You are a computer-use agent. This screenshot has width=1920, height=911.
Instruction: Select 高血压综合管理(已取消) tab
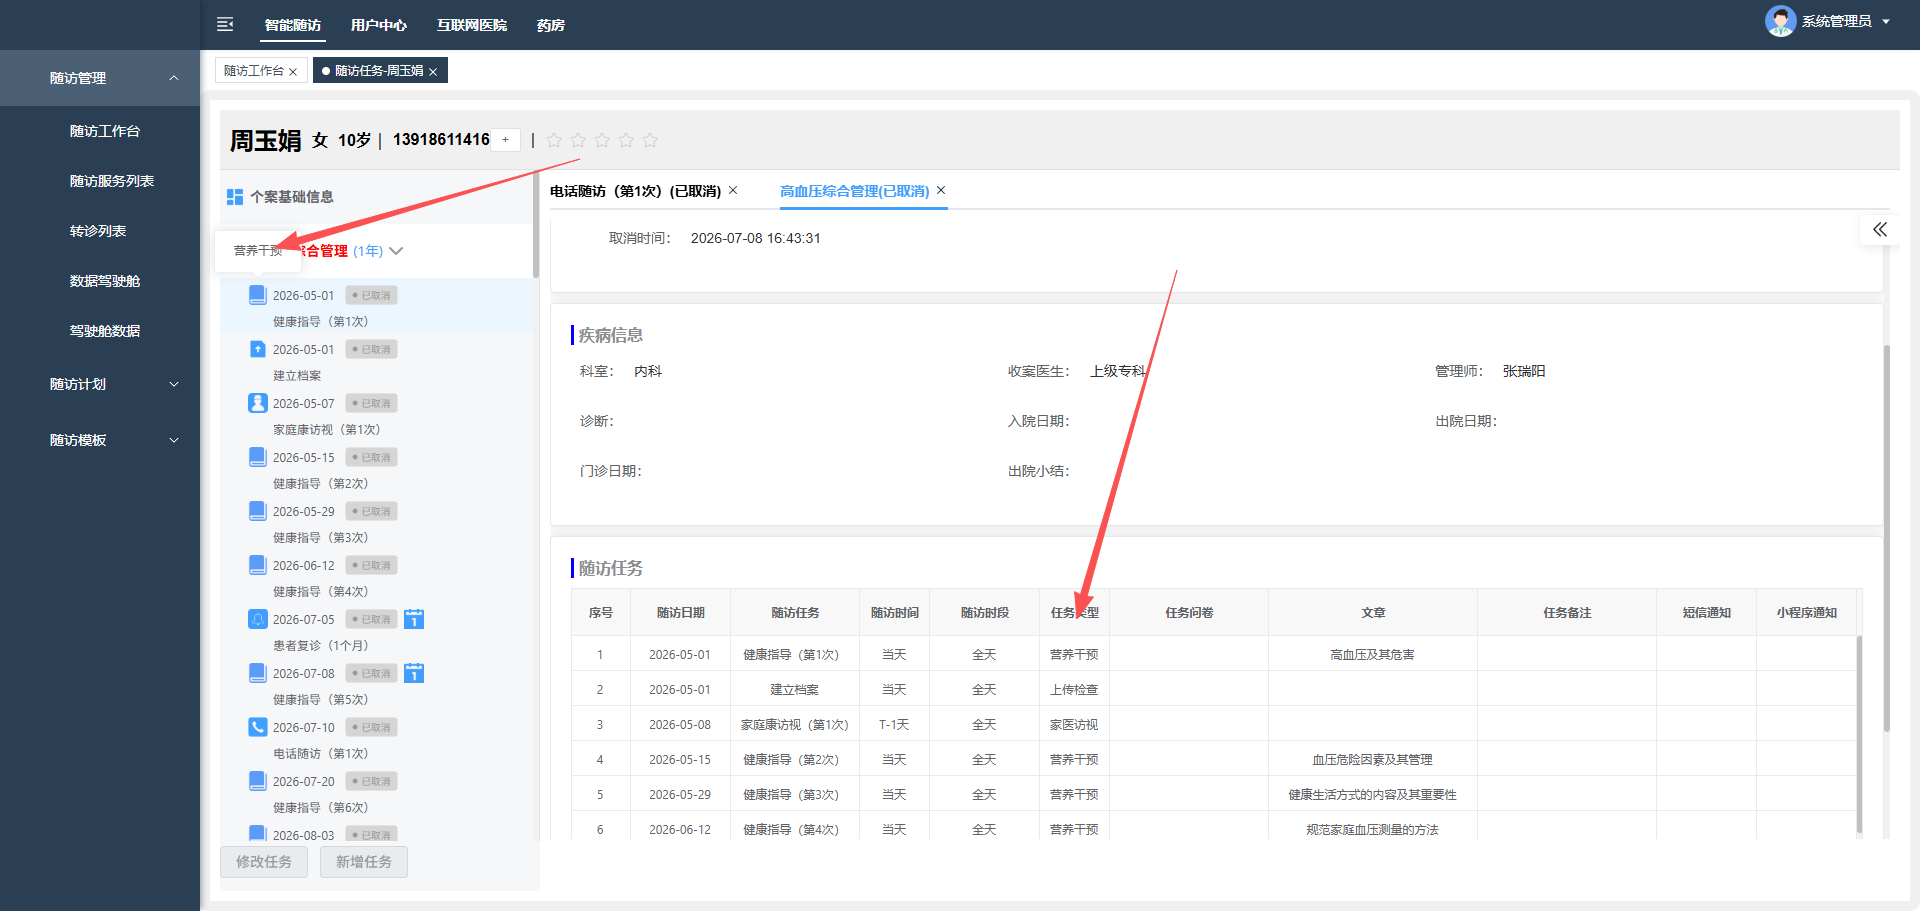click(855, 191)
